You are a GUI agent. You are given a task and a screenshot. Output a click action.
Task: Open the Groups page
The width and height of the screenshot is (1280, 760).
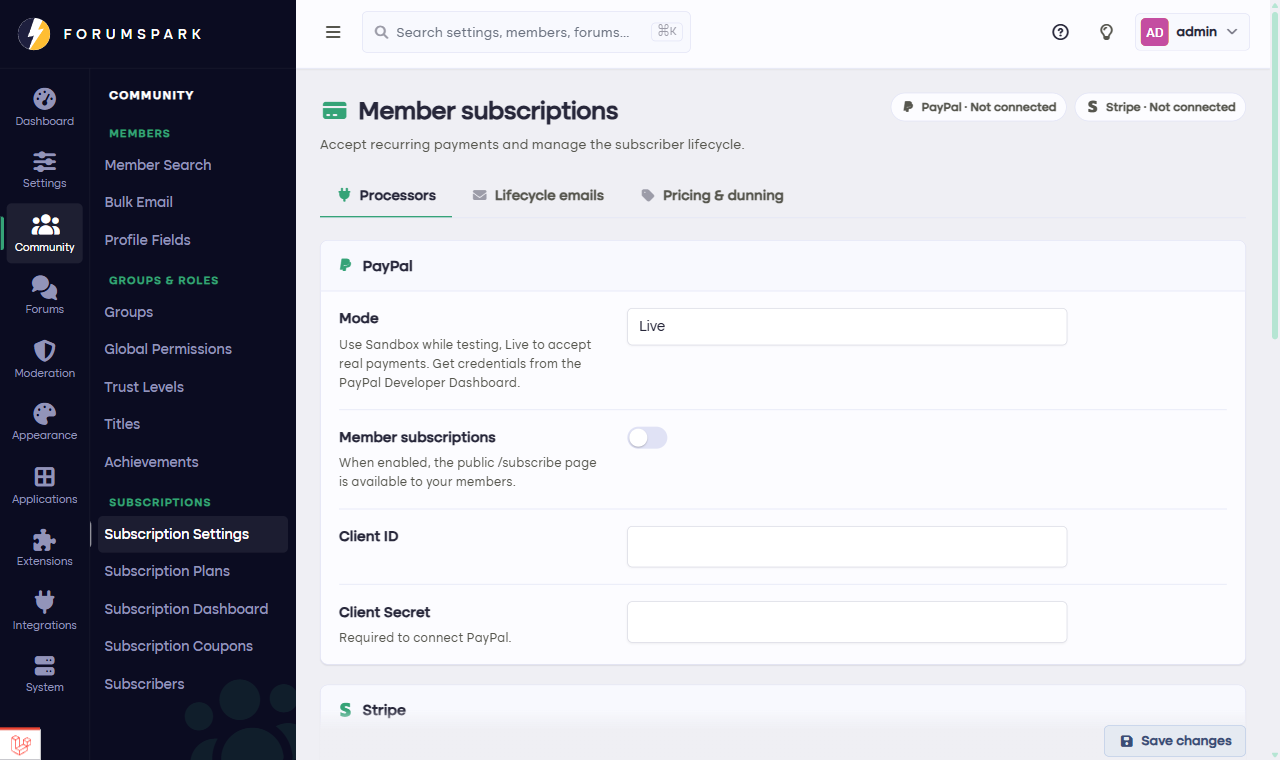(x=129, y=312)
